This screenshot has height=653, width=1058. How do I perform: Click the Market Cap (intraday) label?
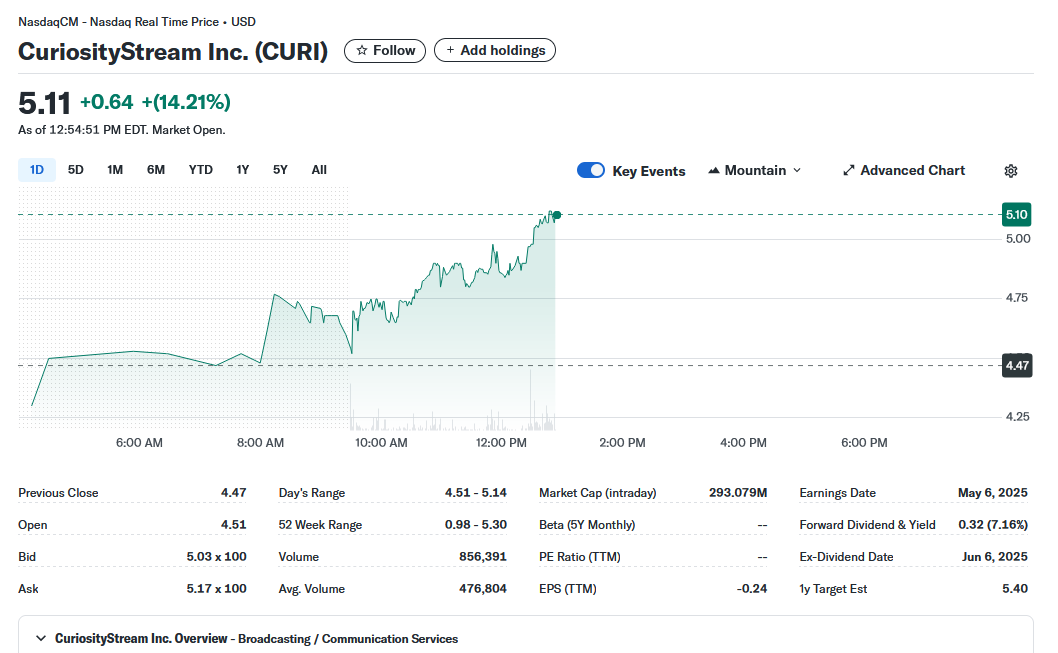tap(598, 493)
